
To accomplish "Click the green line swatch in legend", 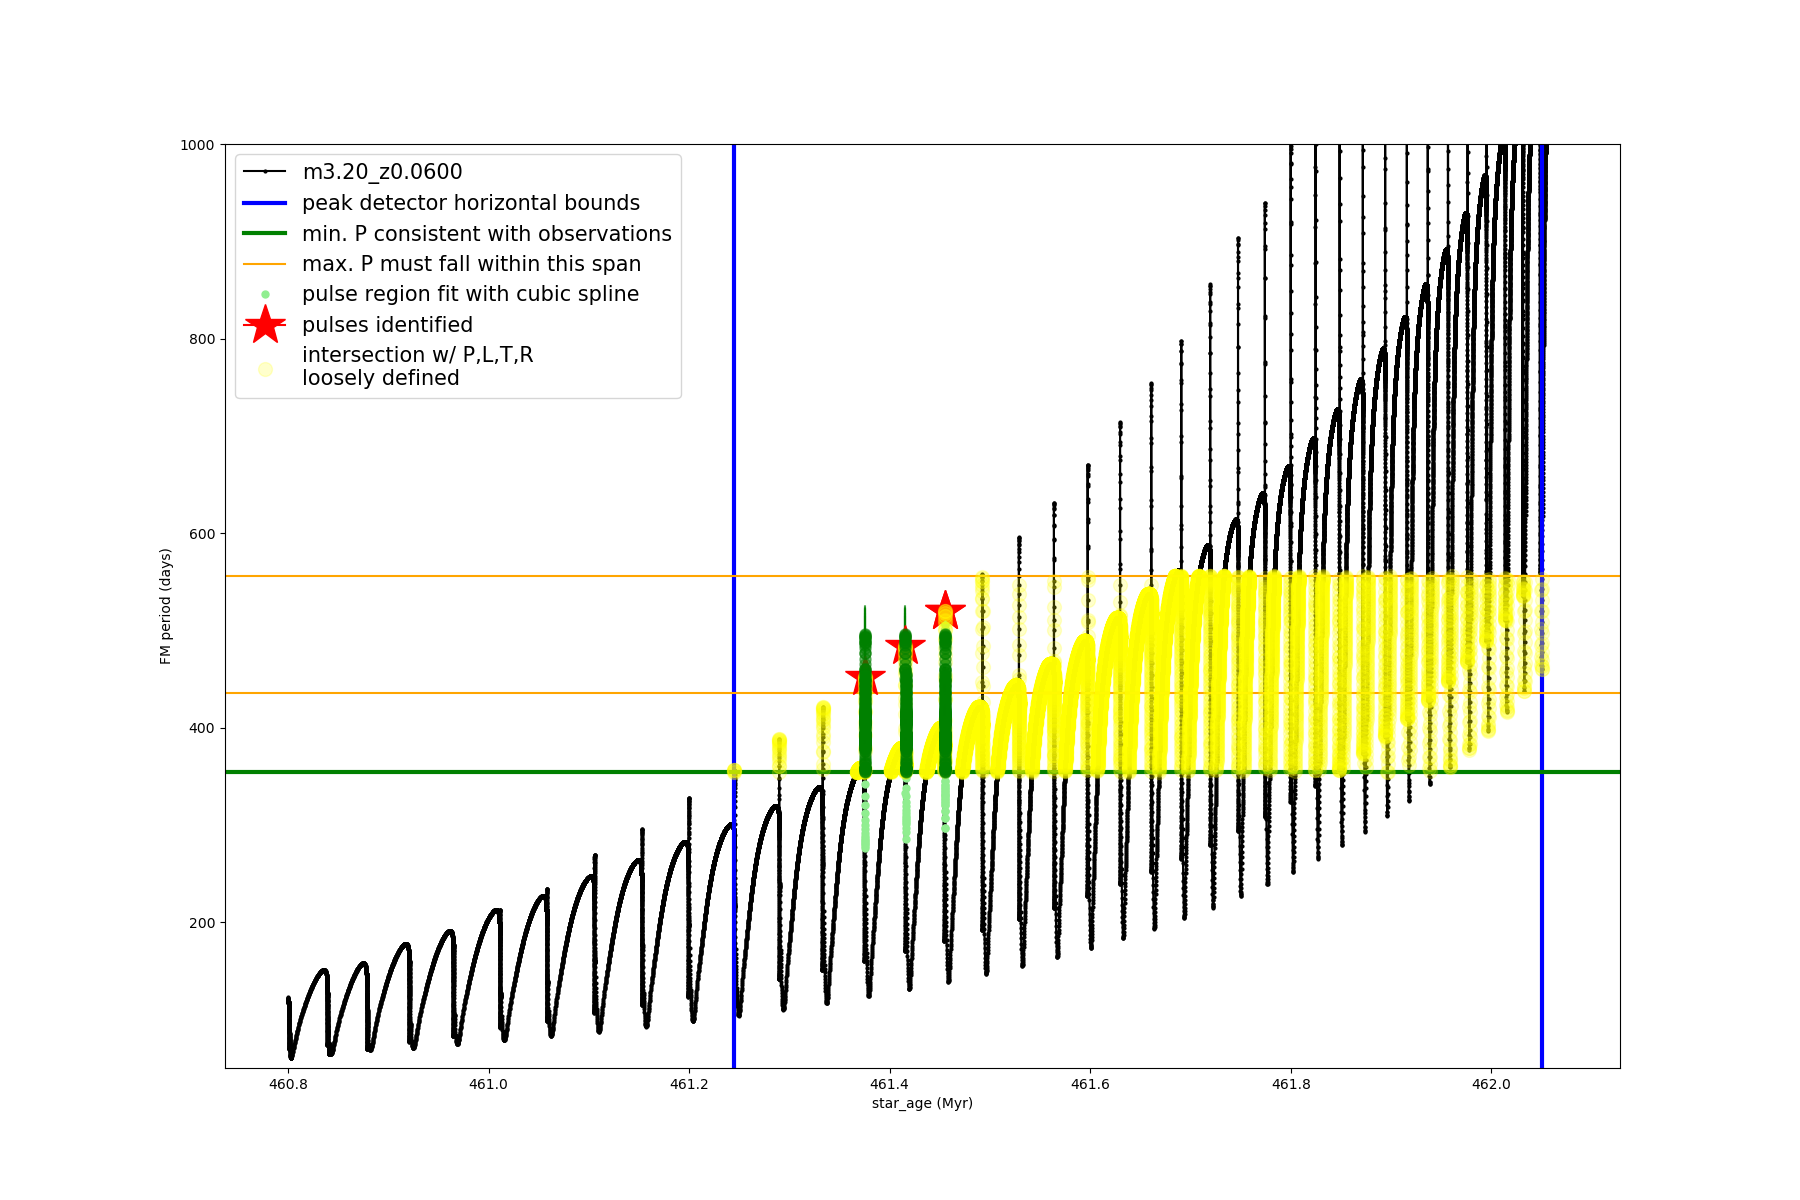I will (265, 233).
